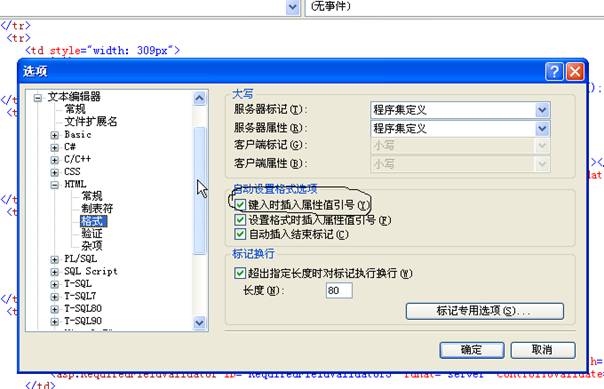This screenshot has height=389, width=604.
Task: Open the (无事件) dropdown in the editor
Action: point(455,7)
